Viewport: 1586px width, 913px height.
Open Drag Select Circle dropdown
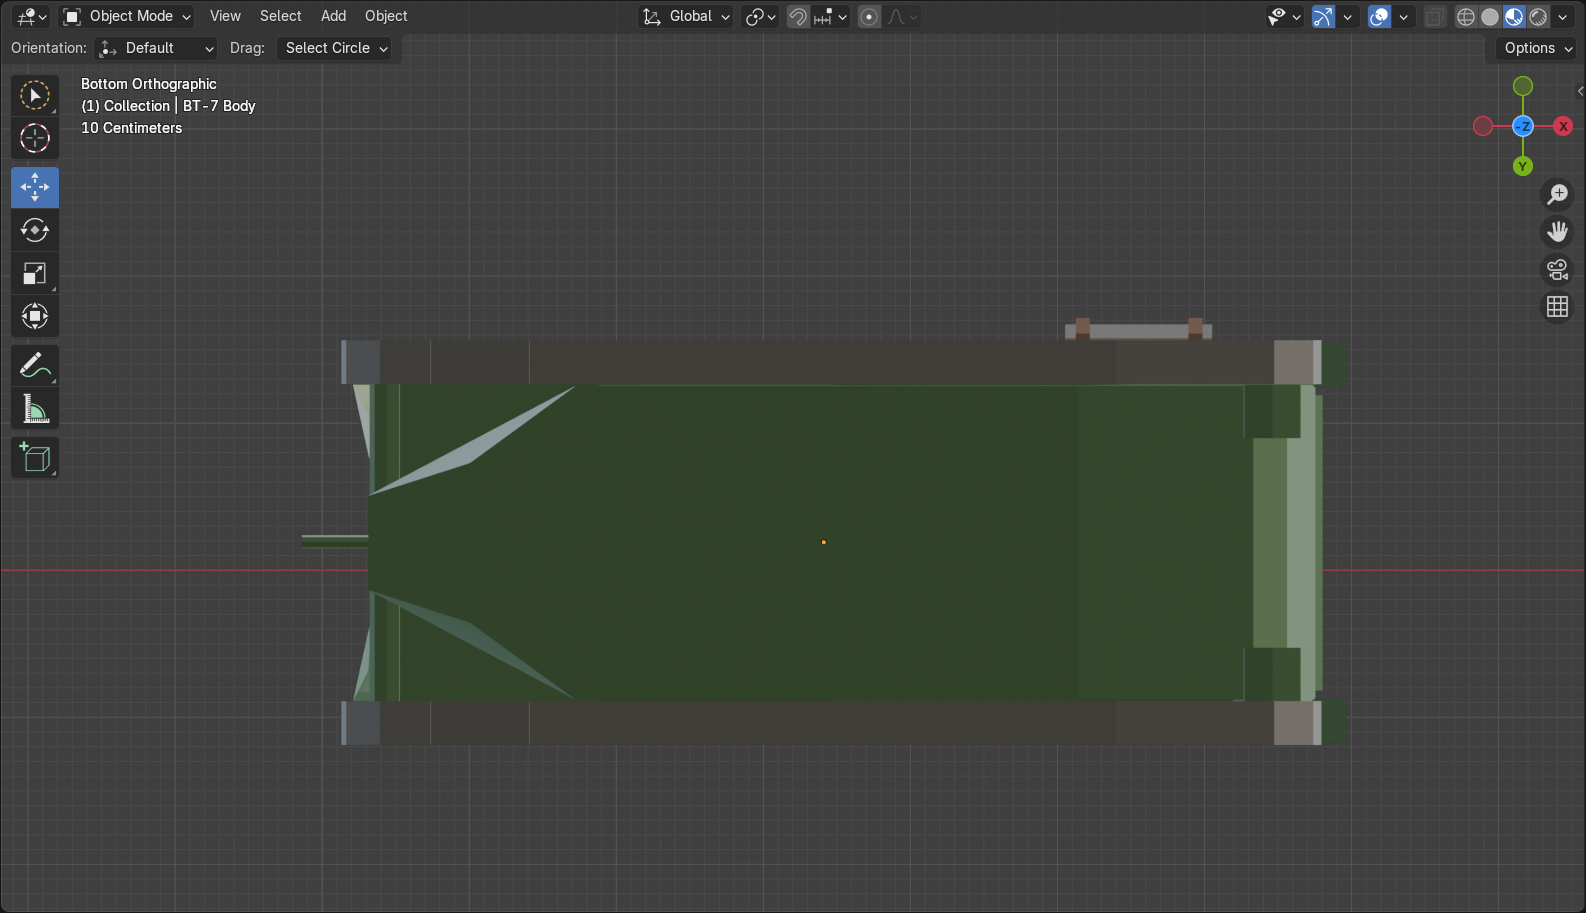[x=334, y=48]
